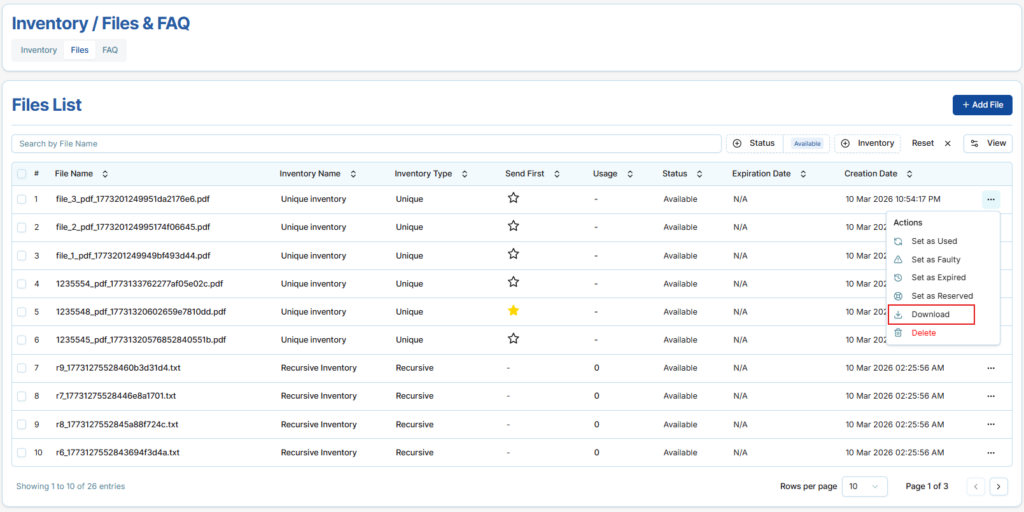Screen dimensions: 1024x512
Task: Check the box for r9 txt file row
Action: pos(21,368)
